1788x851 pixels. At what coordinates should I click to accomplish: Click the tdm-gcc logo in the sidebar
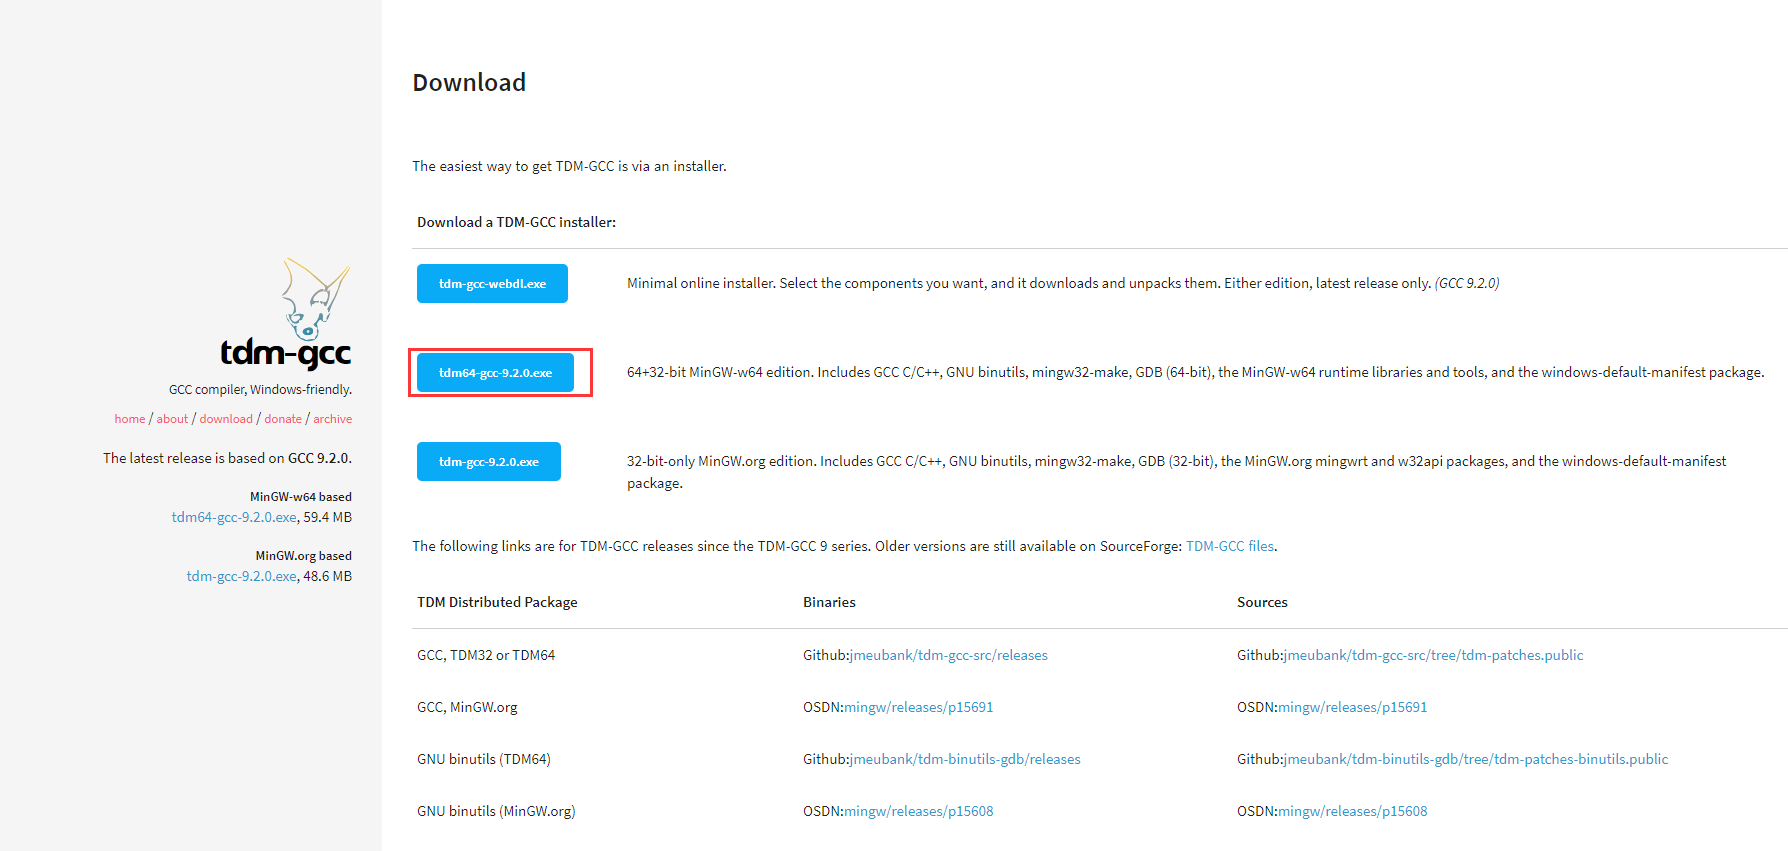(x=286, y=314)
